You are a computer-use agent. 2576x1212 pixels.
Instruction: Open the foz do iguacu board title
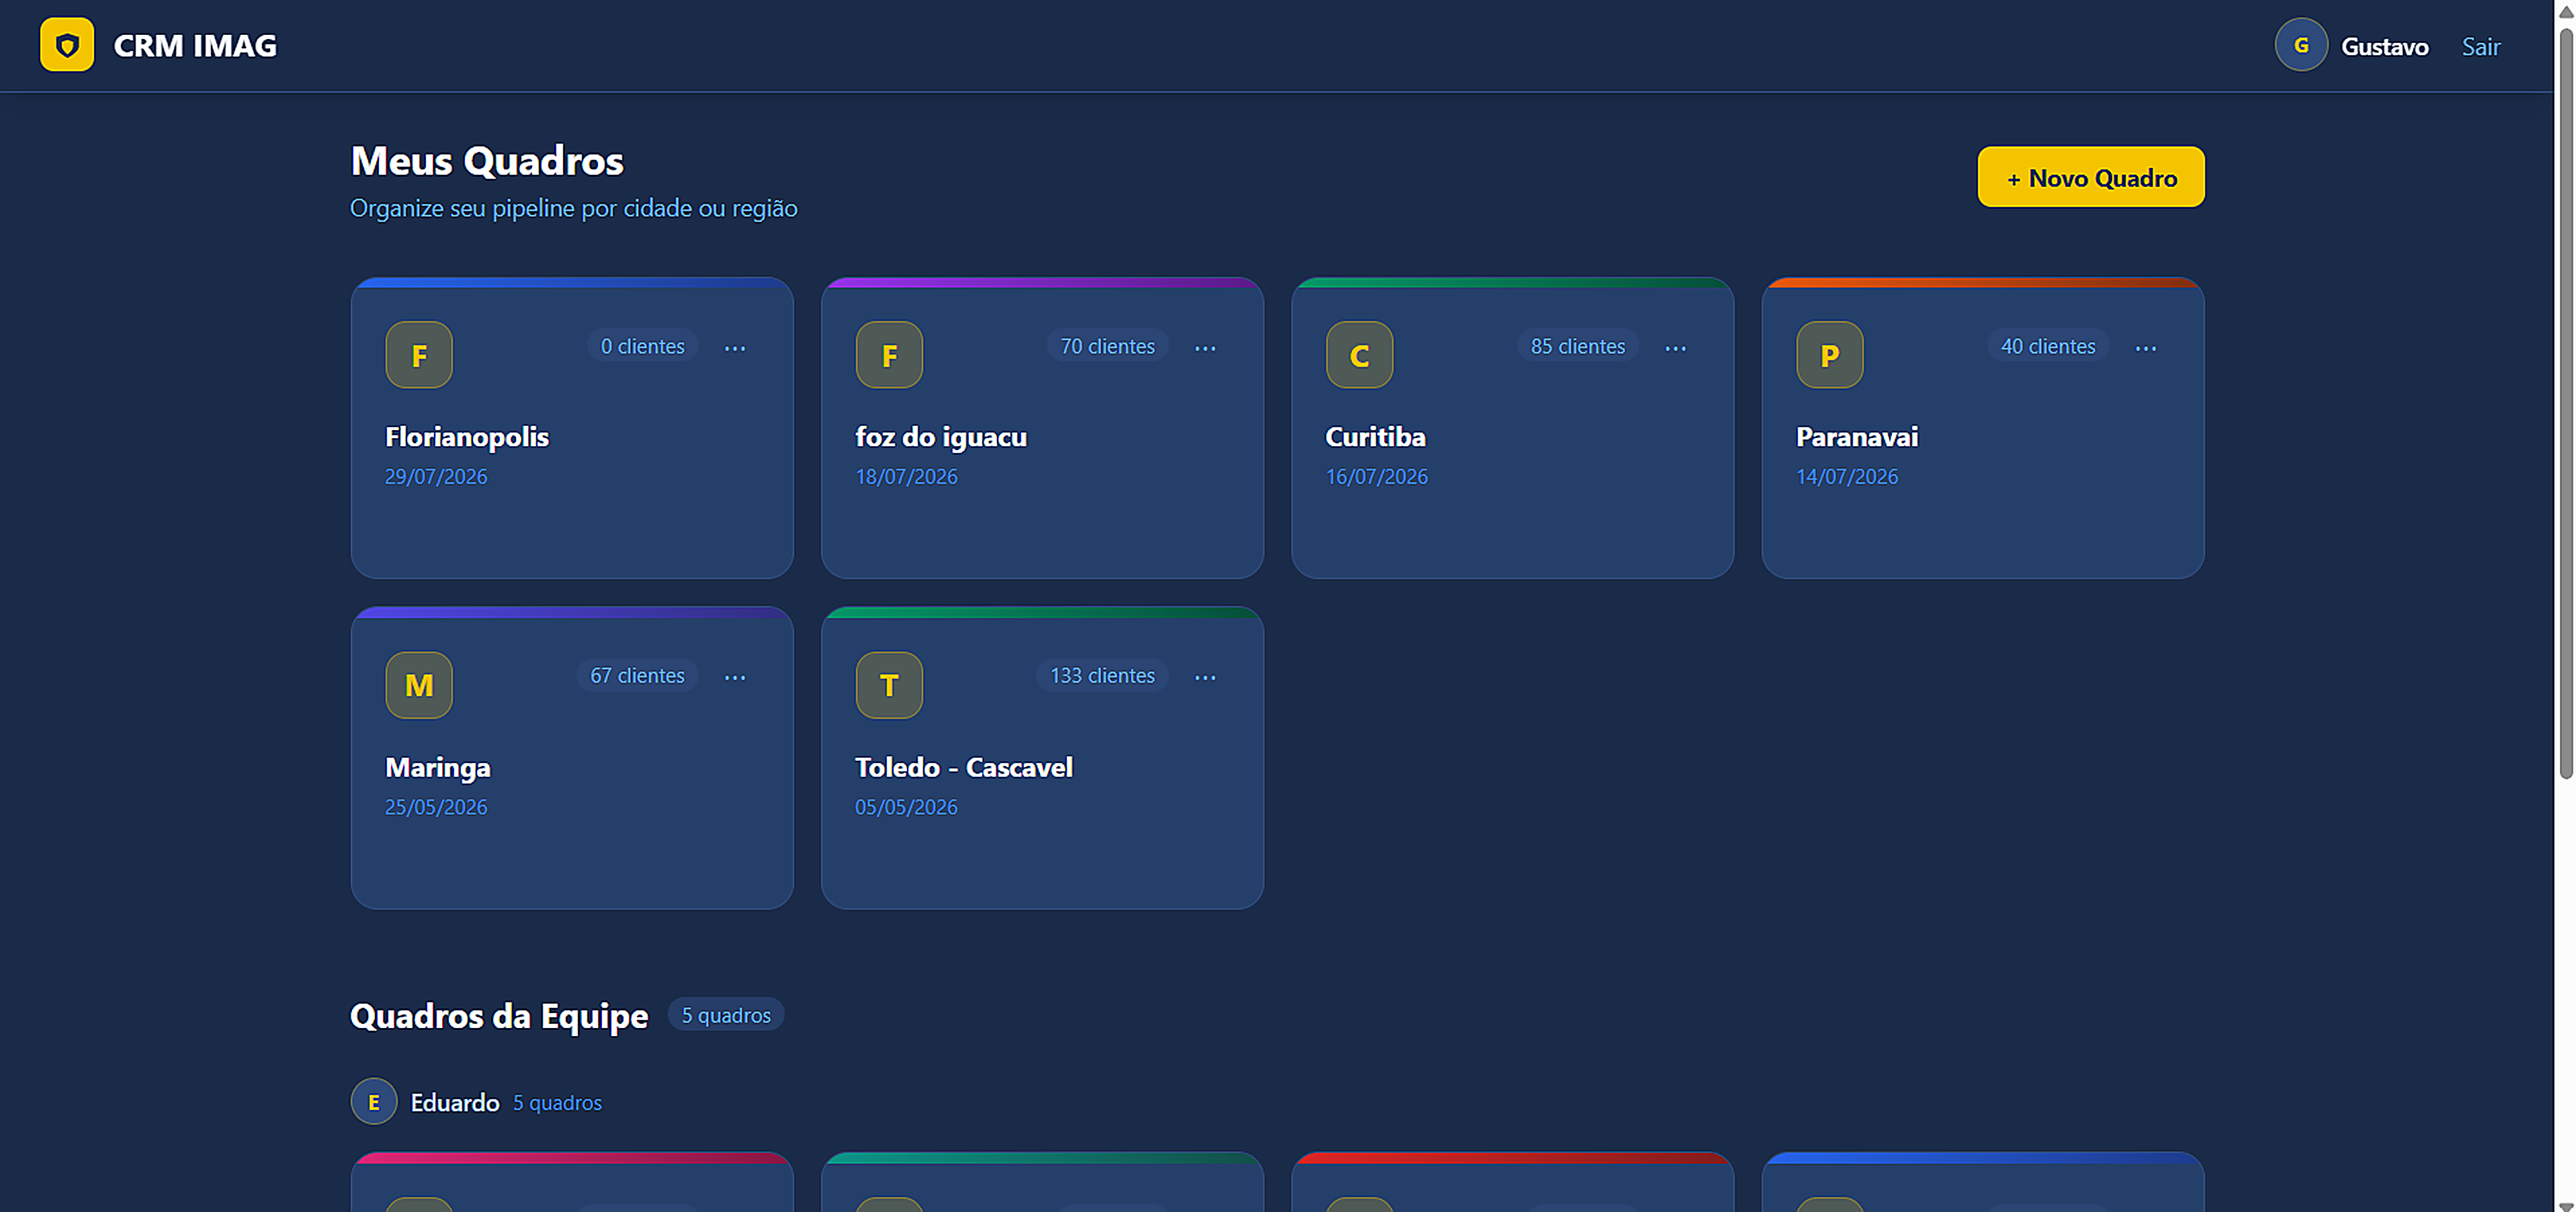coord(941,437)
